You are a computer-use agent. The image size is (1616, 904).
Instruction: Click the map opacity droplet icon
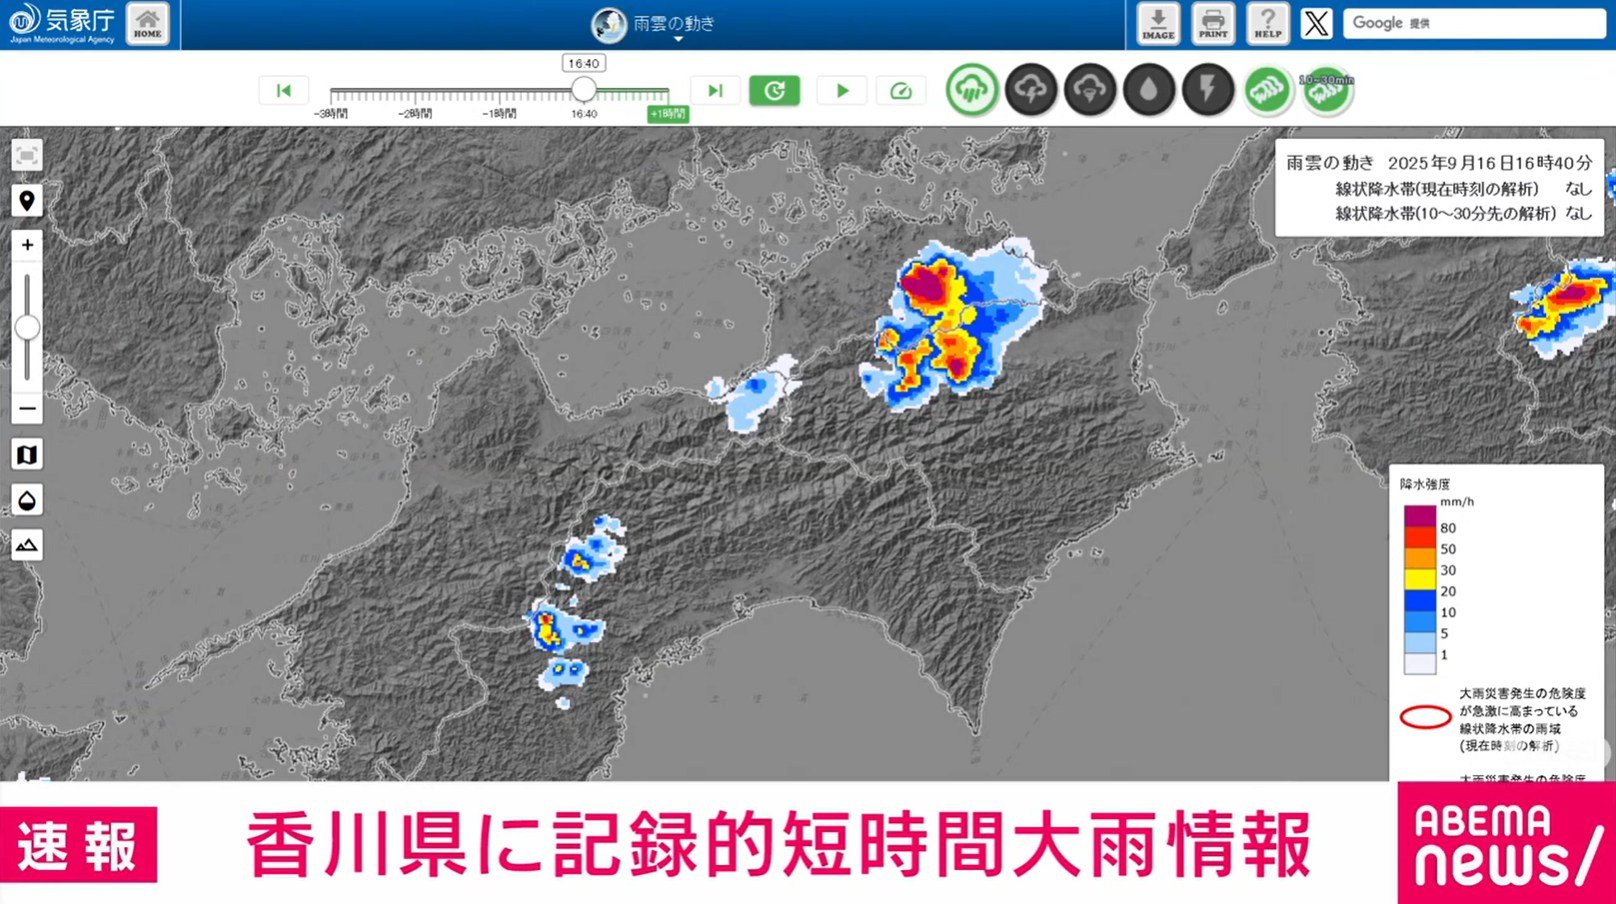27,500
